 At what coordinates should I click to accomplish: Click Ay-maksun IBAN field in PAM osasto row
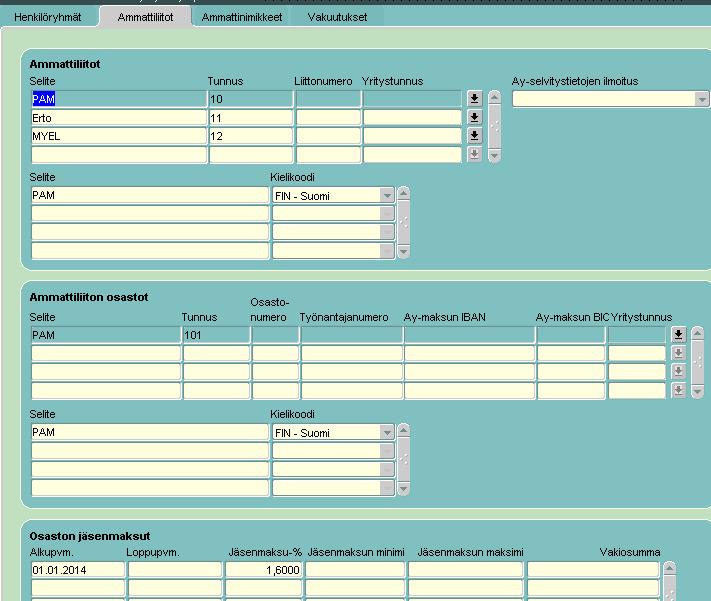pos(469,335)
